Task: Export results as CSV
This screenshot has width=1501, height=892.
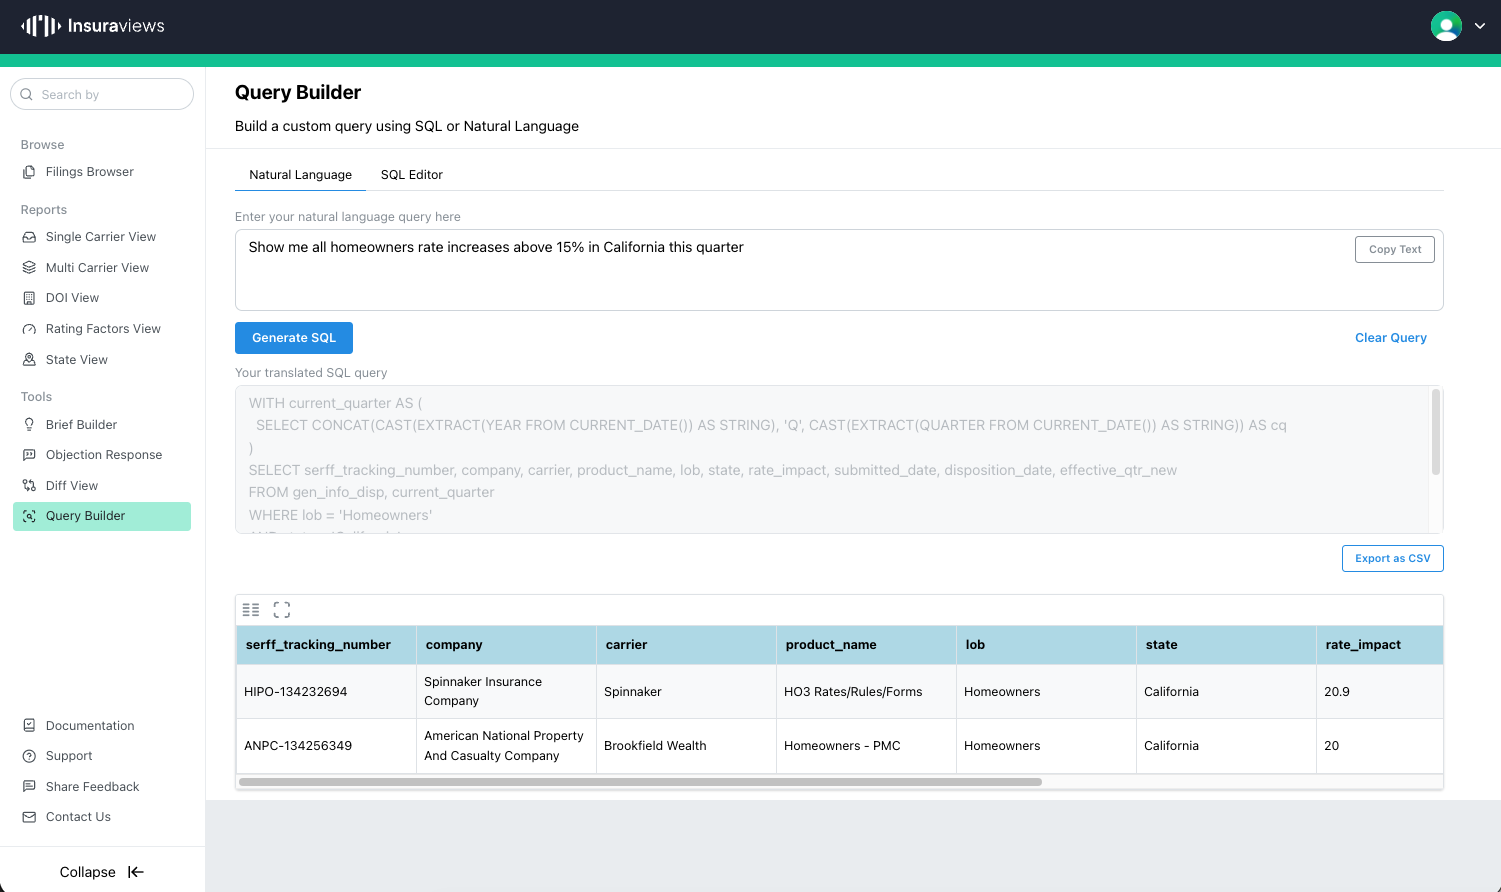Action: [1393, 558]
